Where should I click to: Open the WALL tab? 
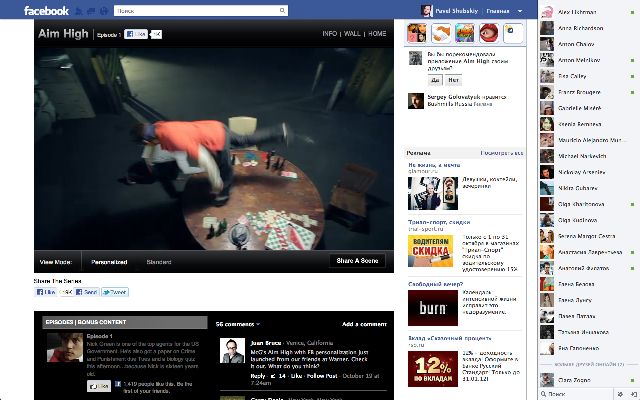(352, 33)
